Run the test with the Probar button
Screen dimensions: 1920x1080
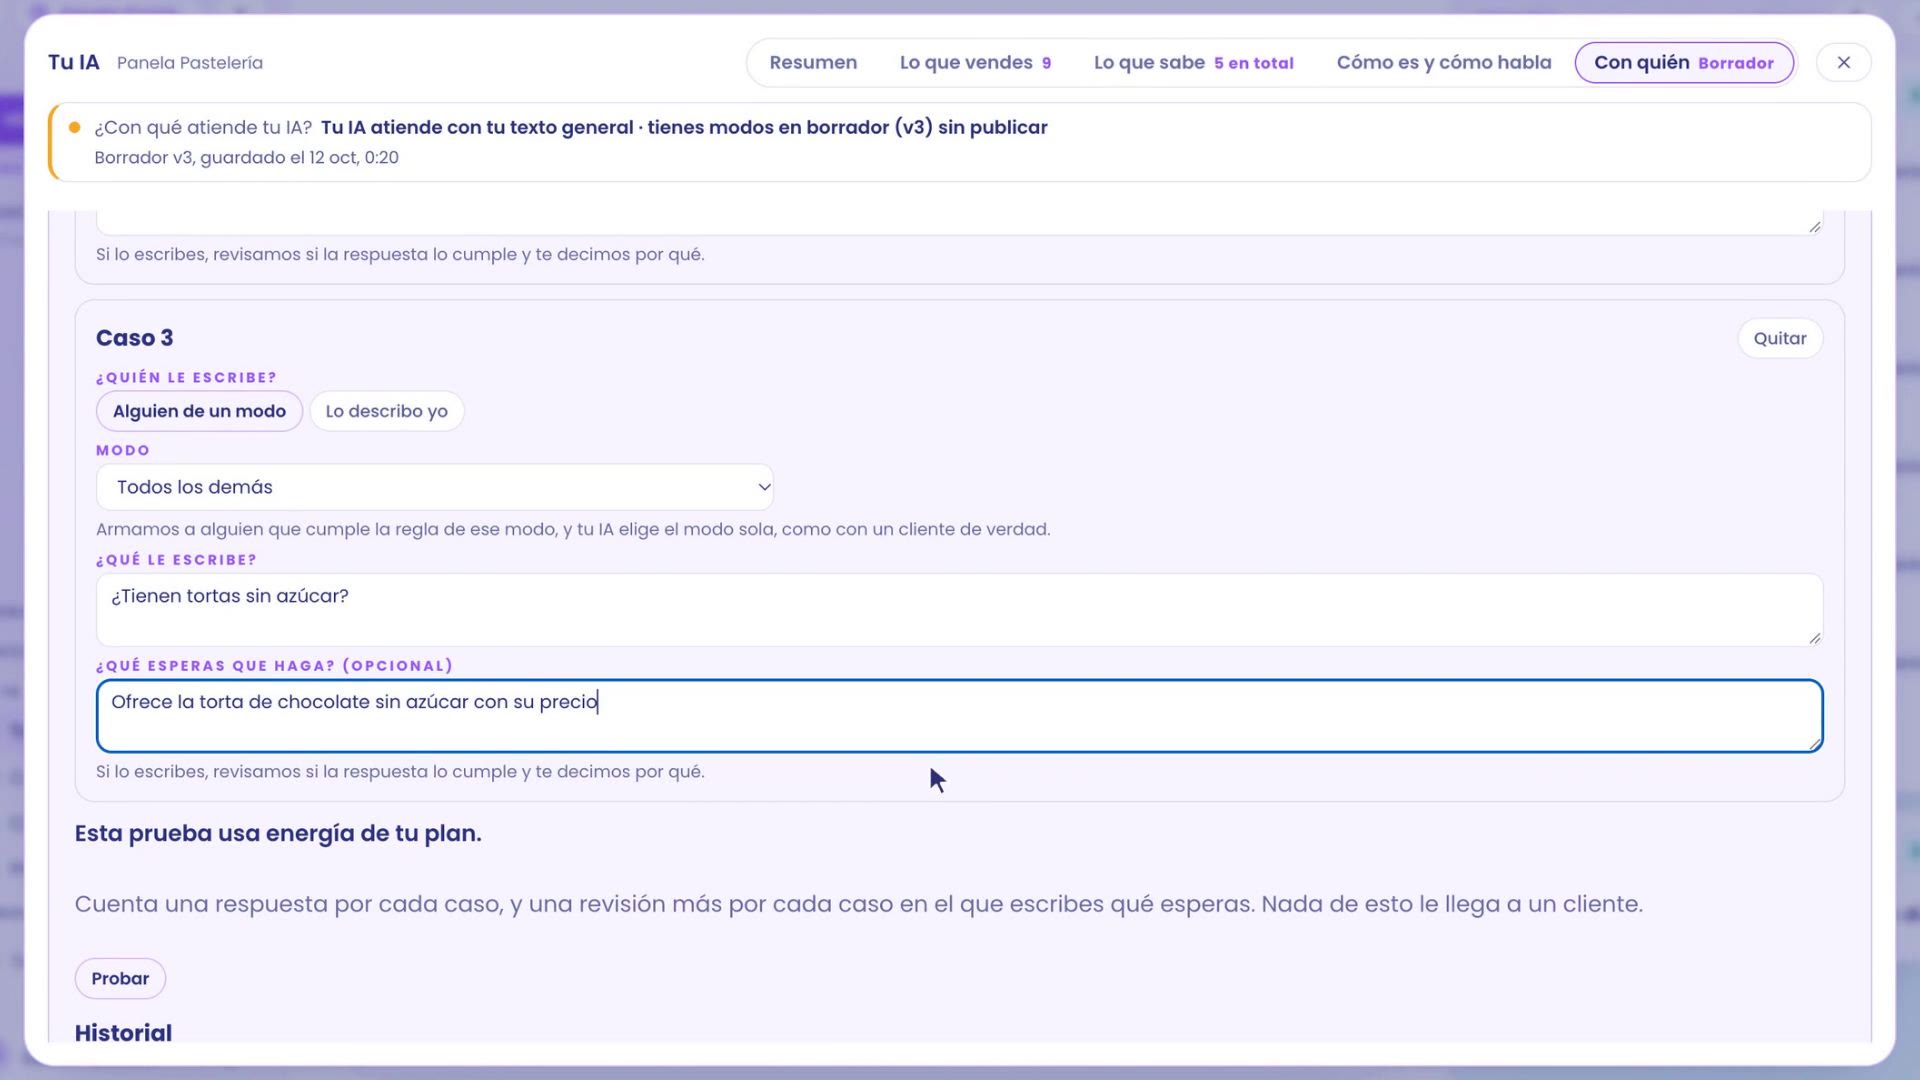[120, 978]
